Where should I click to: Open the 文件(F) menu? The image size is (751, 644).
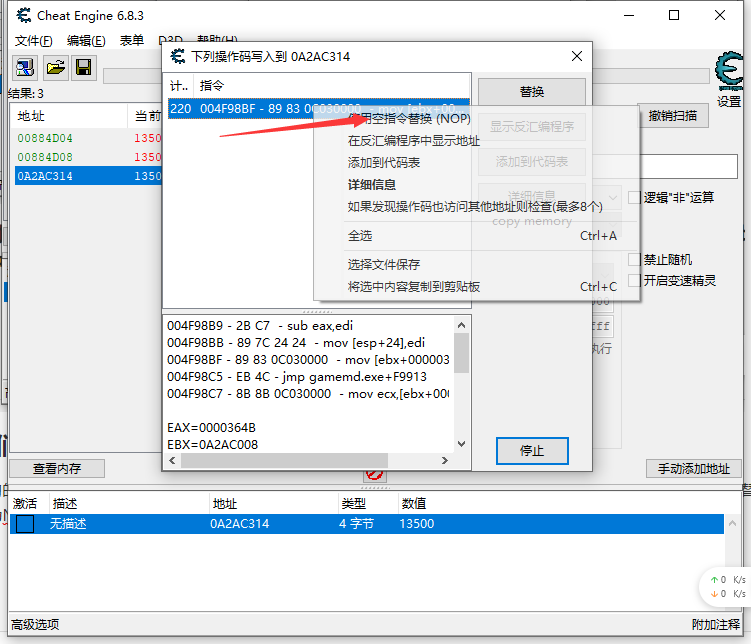[34, 41]
